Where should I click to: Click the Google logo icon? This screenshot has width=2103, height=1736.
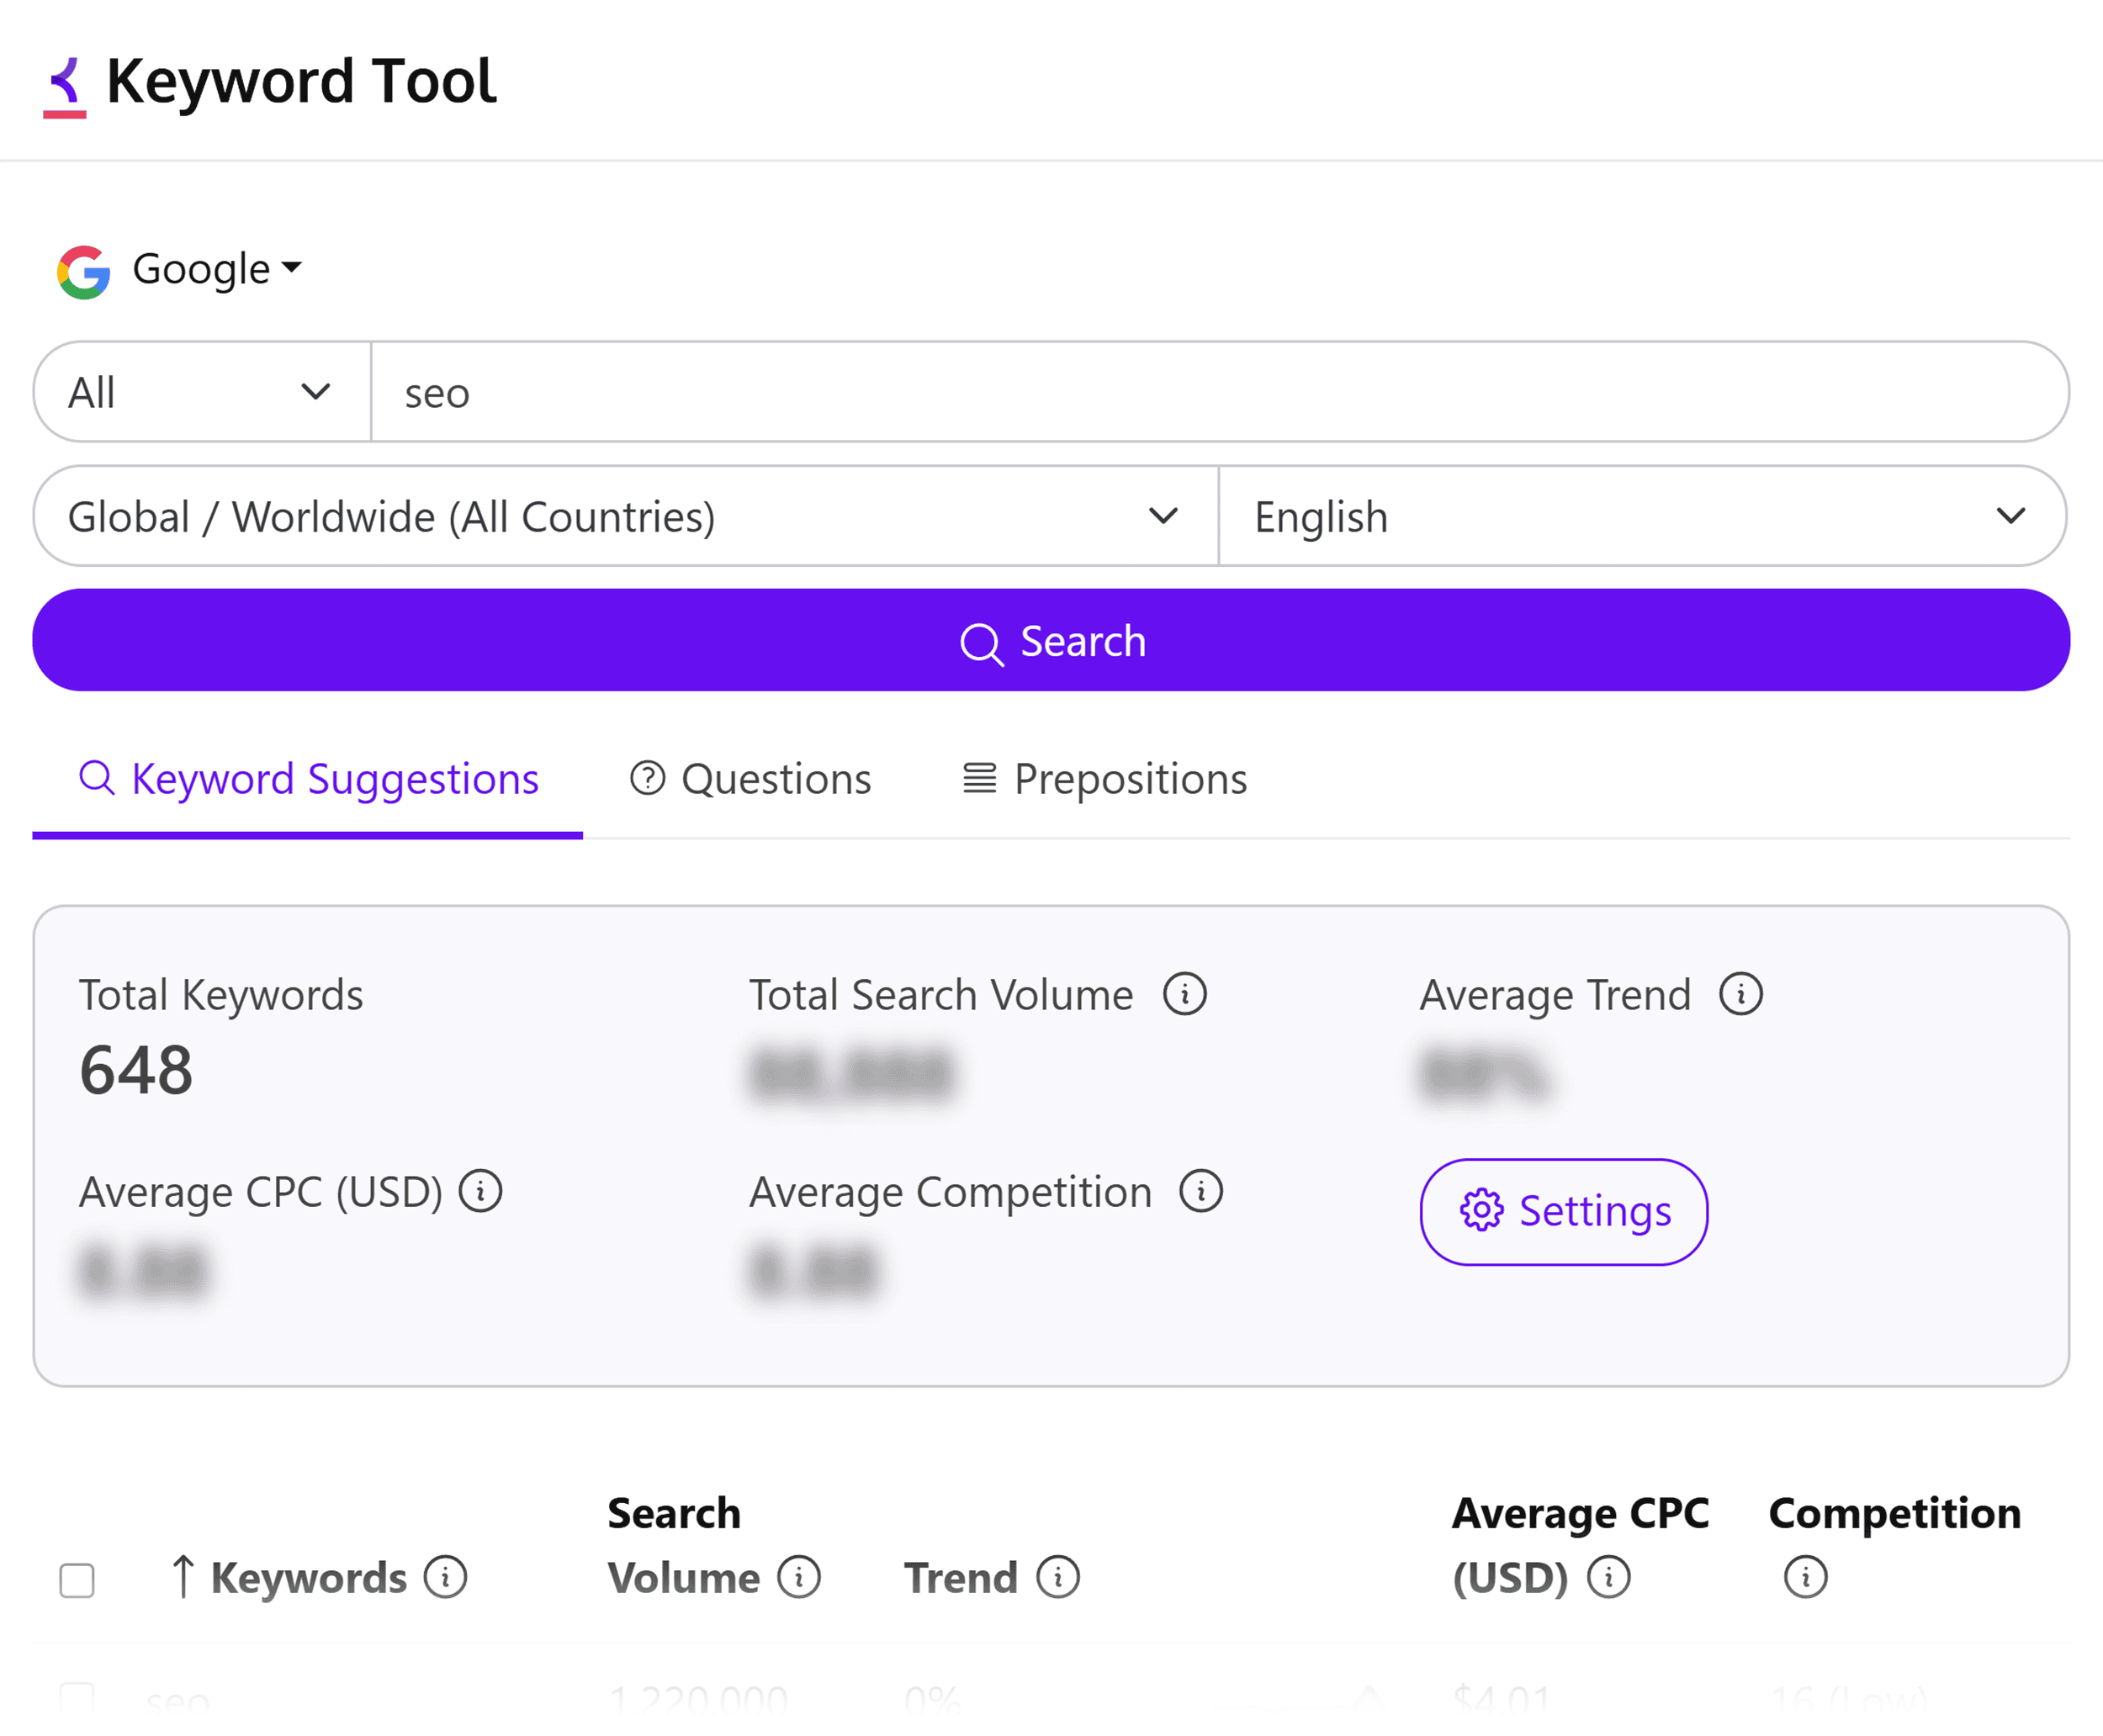[x=84, y=271]
